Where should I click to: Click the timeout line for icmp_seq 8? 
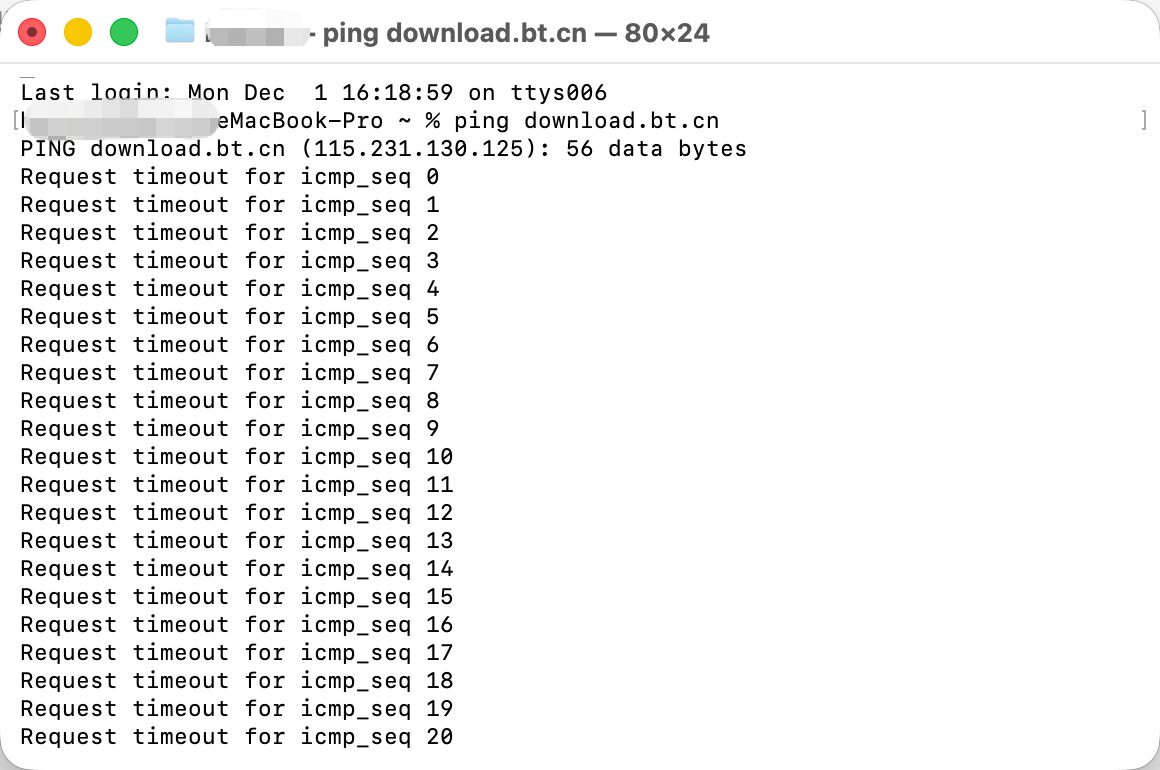click(x=230, y=401)
